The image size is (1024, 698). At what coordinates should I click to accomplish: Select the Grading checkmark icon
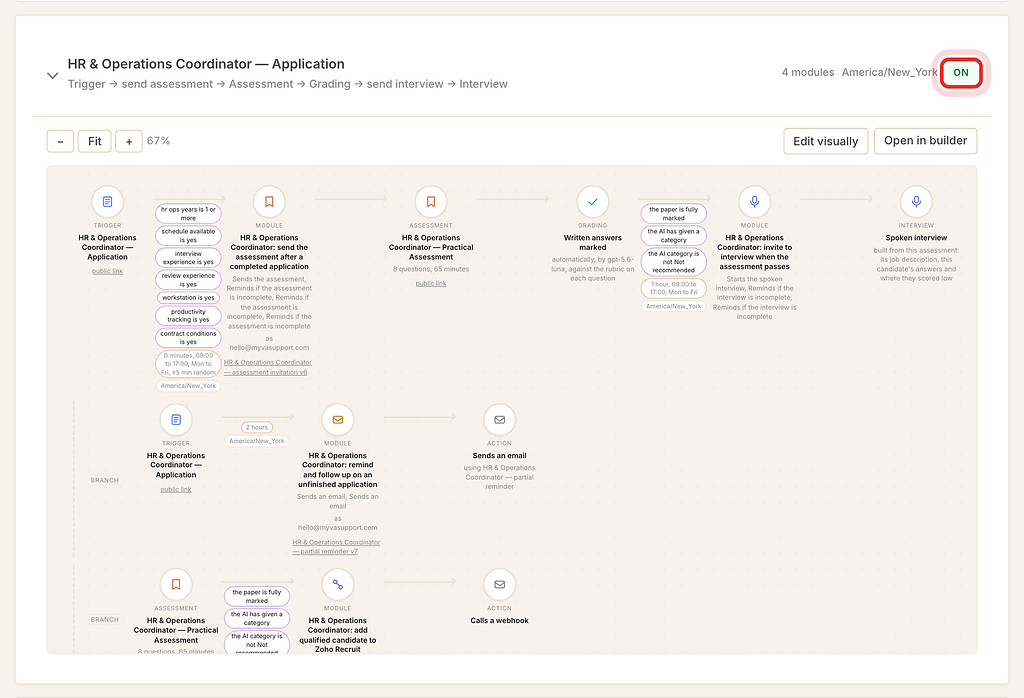coord(593,202)
